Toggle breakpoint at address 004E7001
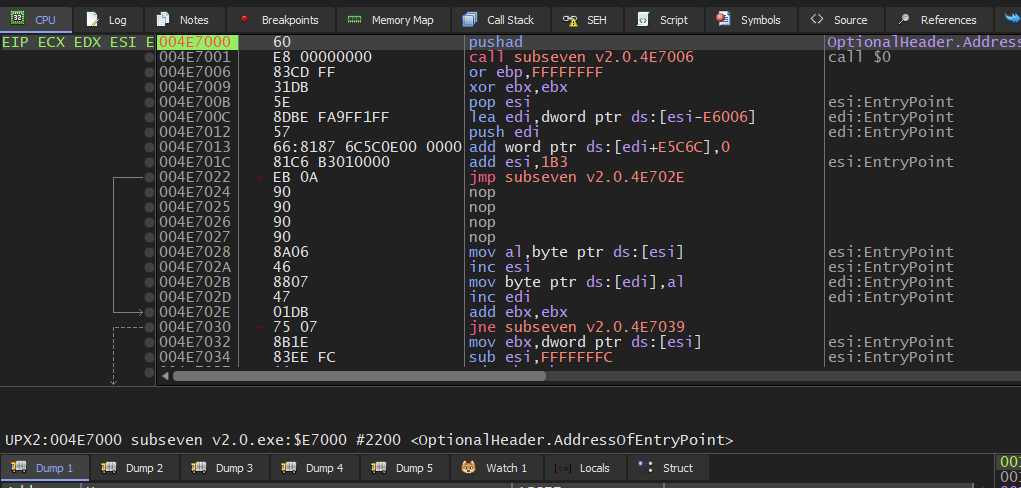1021x488 pixels. click(x=150, y=58)
